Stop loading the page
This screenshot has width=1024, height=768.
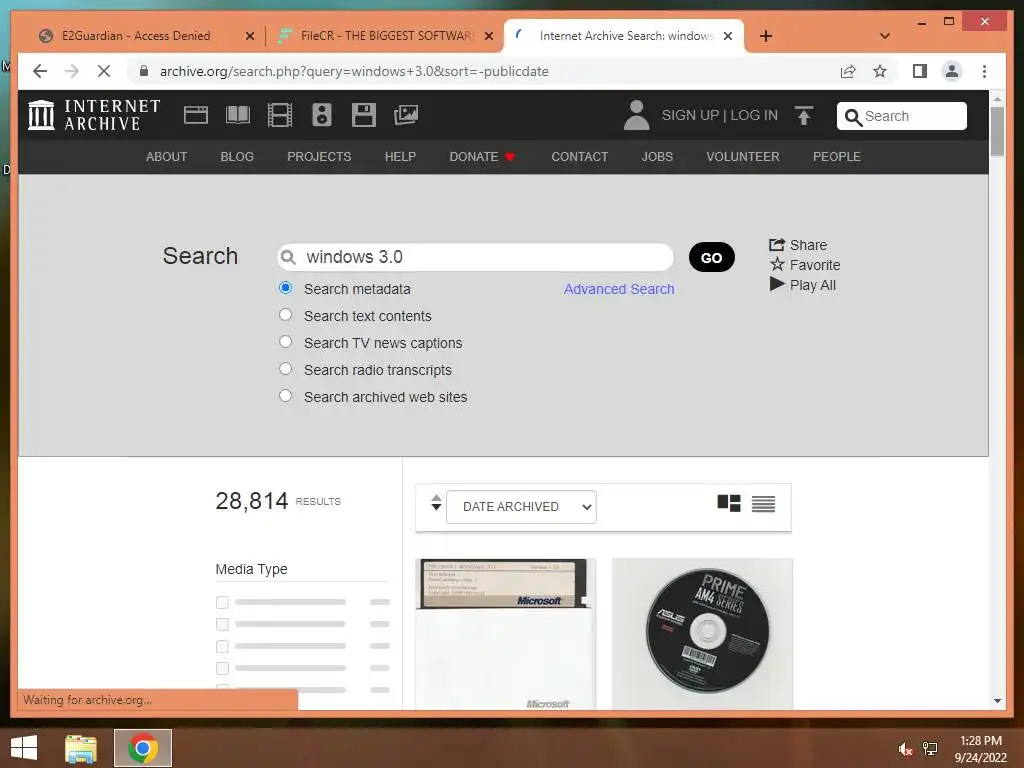(104, 71)
